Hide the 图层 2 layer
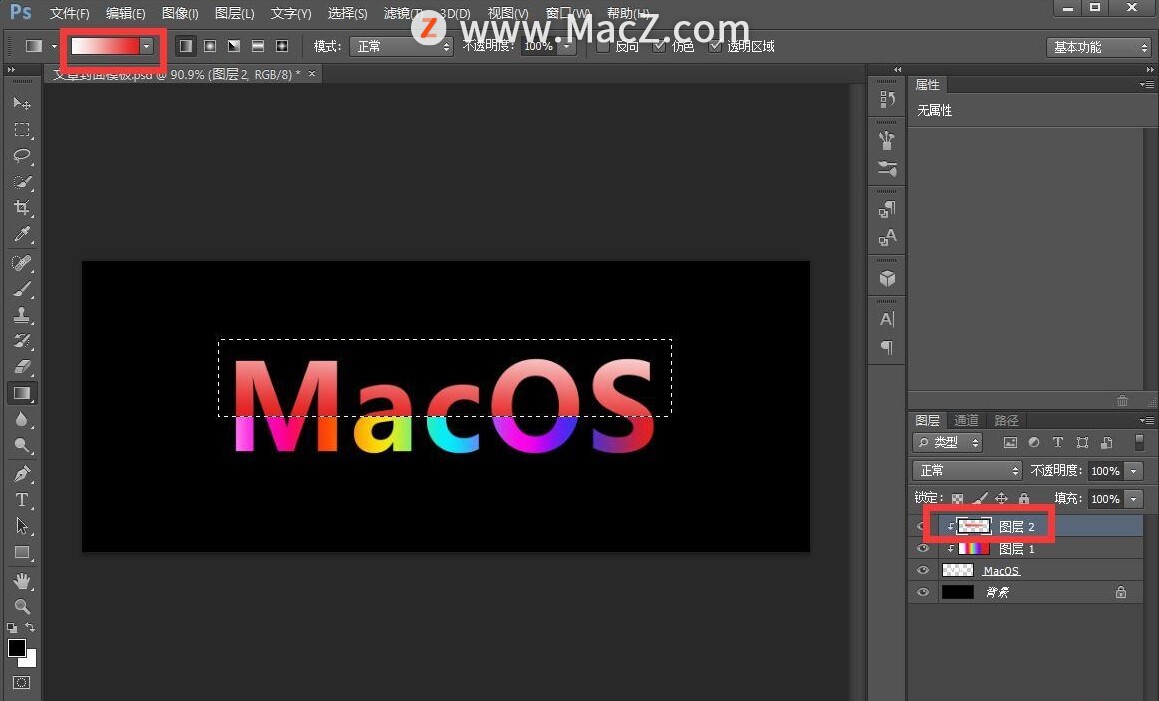The image size is (1159, 701). [922, 526]
